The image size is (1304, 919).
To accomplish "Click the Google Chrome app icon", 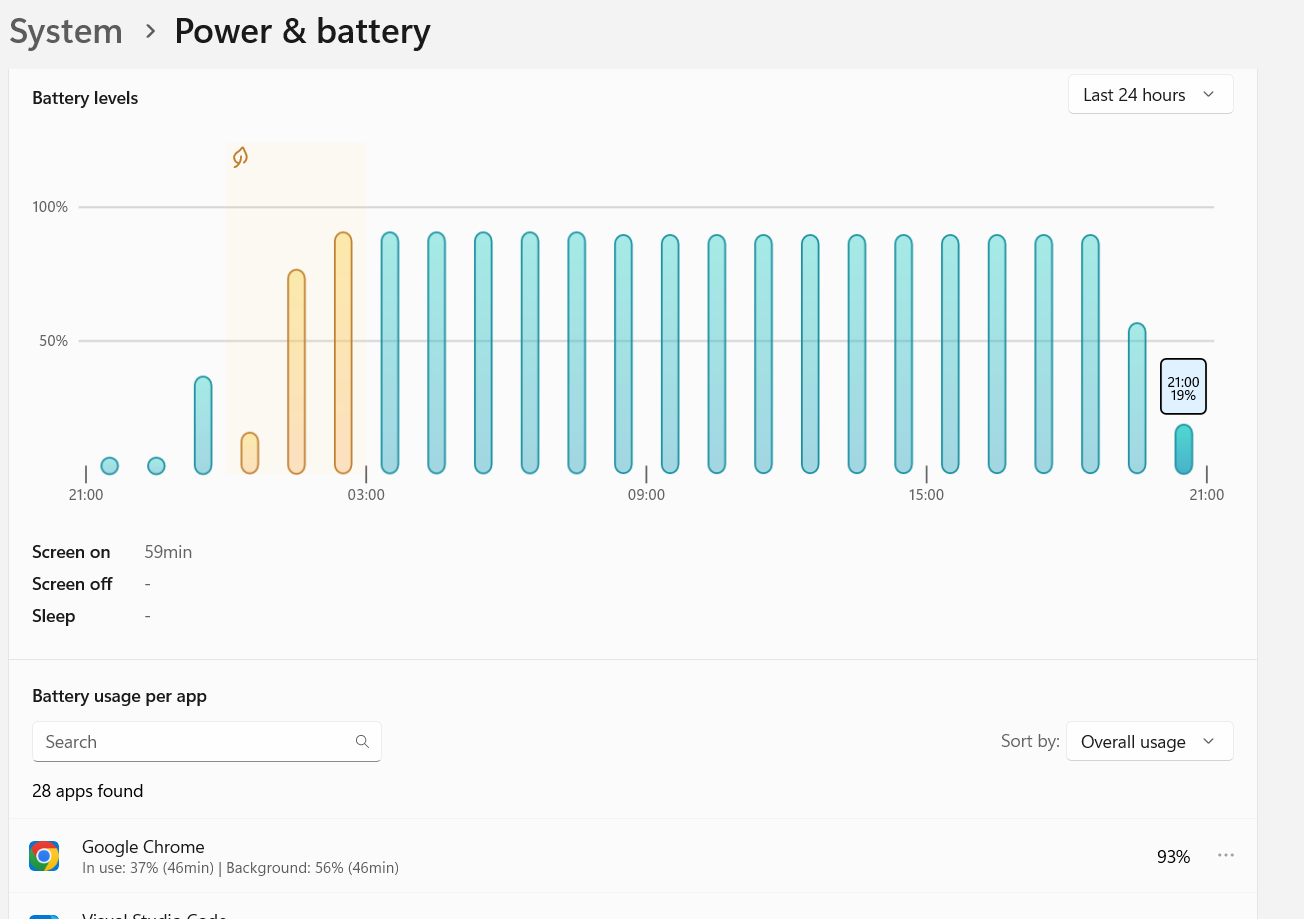I will pos(44,856).
